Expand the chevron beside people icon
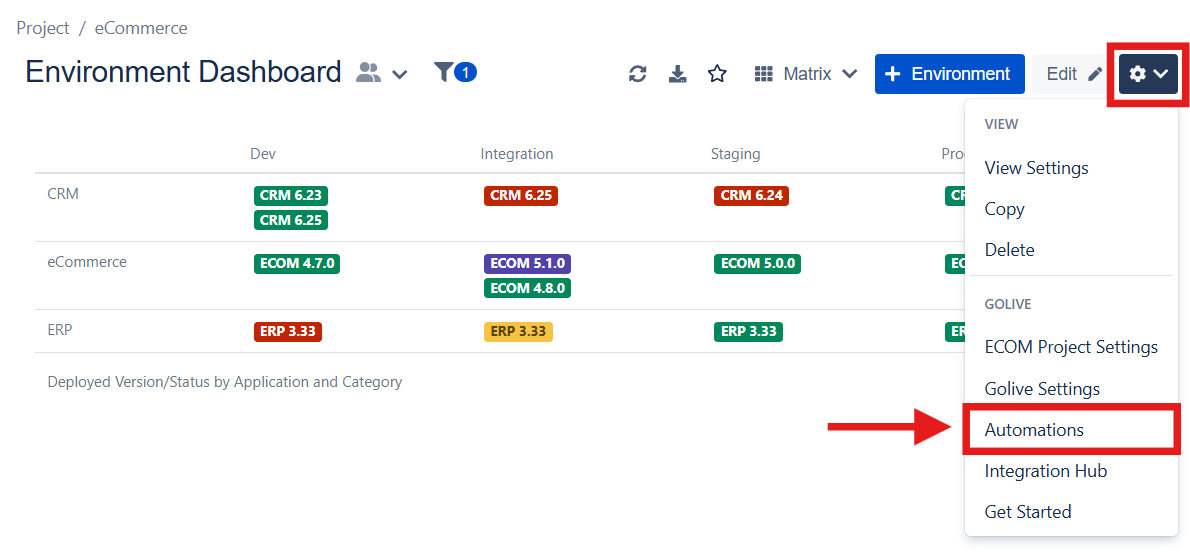Viewport: 1190px width, 552px height. point(400,74)
